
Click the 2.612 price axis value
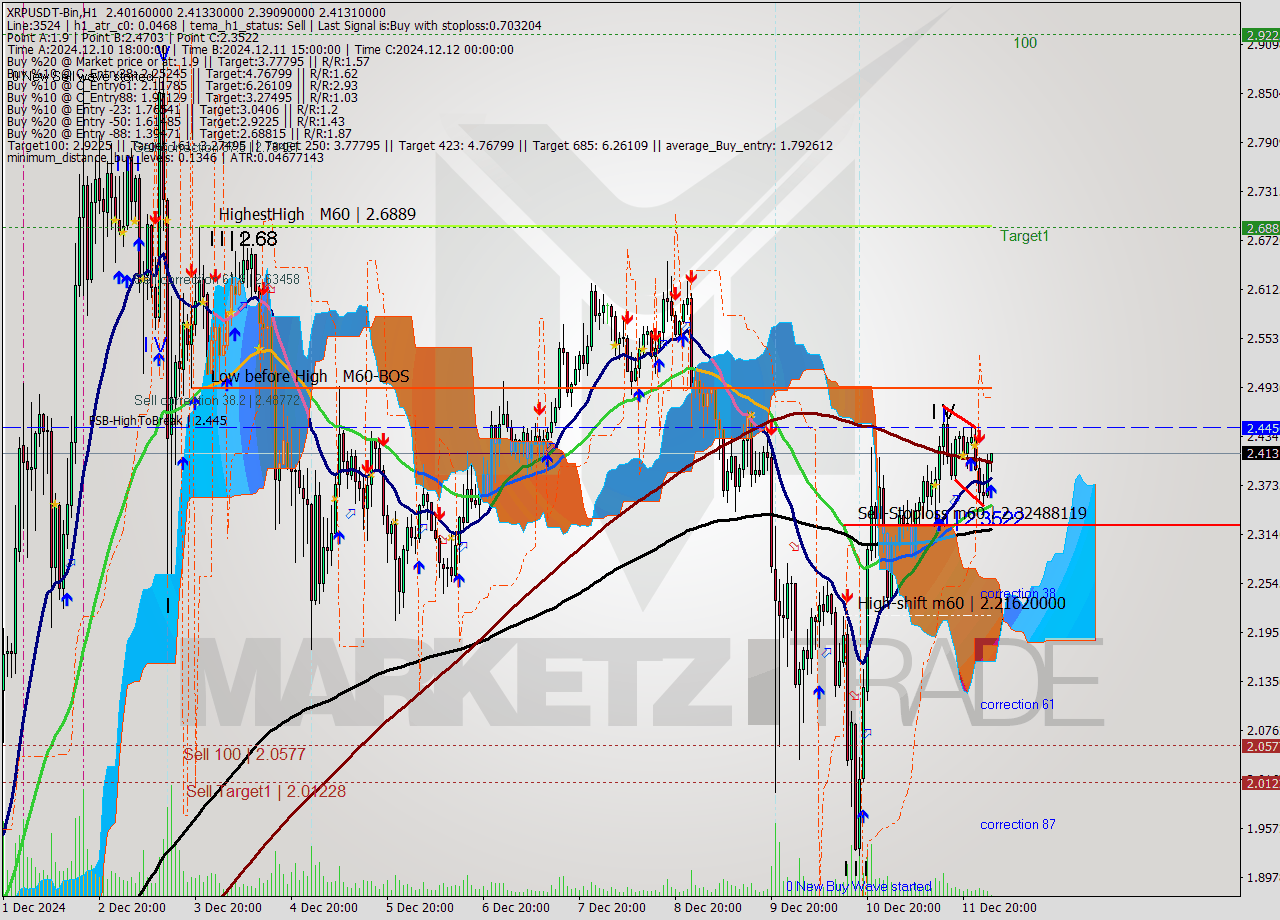point(1262,290)
